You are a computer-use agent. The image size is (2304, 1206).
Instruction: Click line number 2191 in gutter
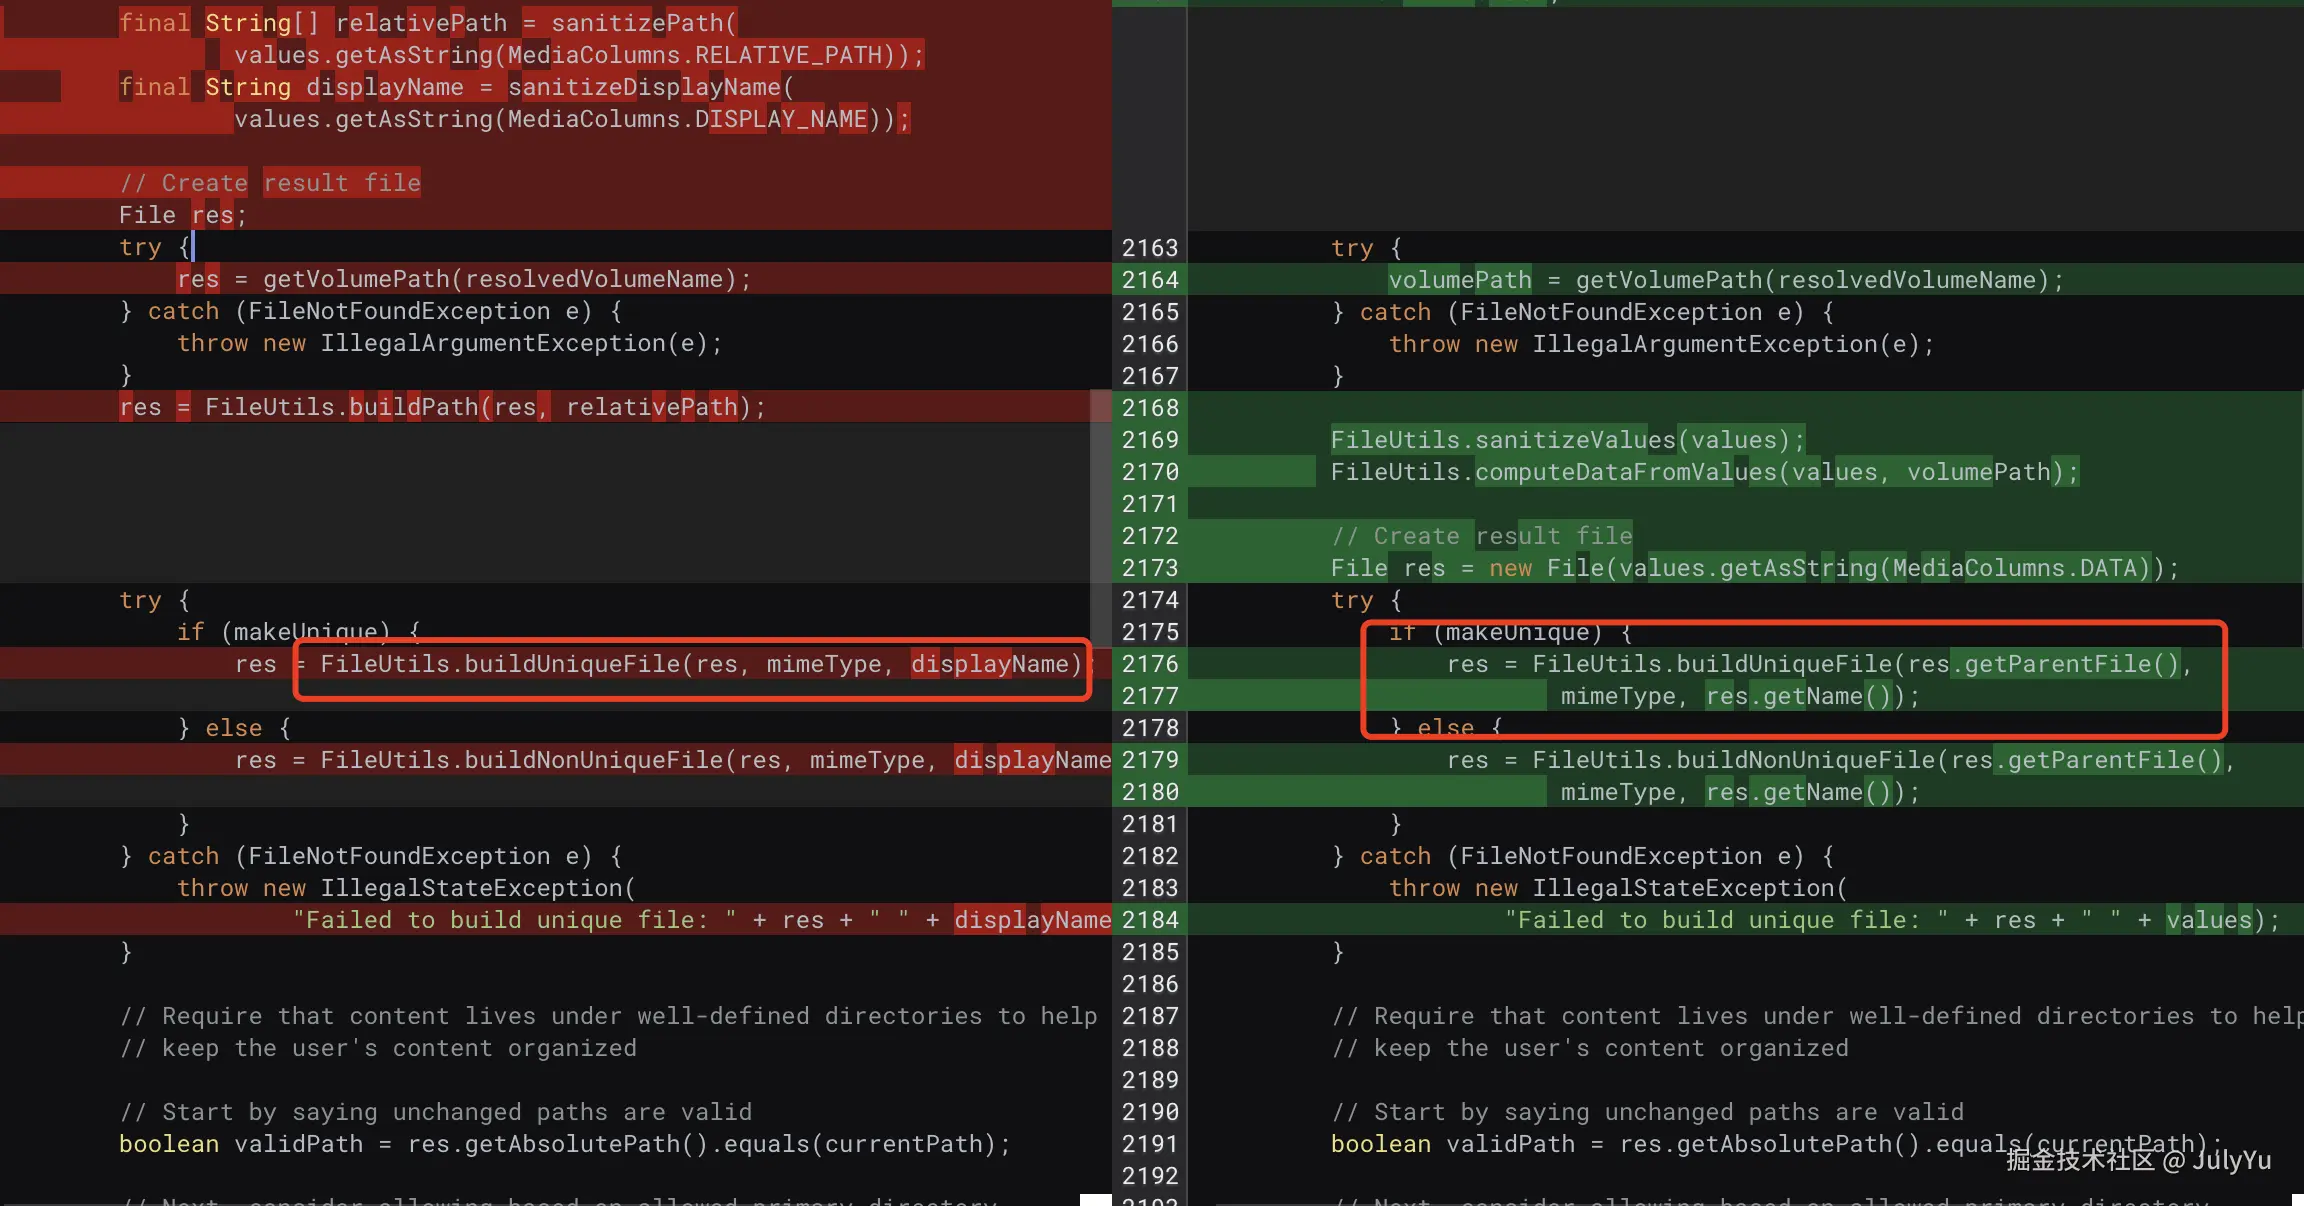pos(1149,1144)
